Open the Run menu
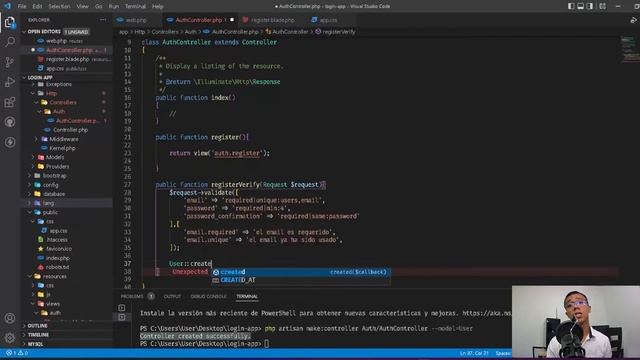The width and height of the screenshot is (640, 360). 114,7
